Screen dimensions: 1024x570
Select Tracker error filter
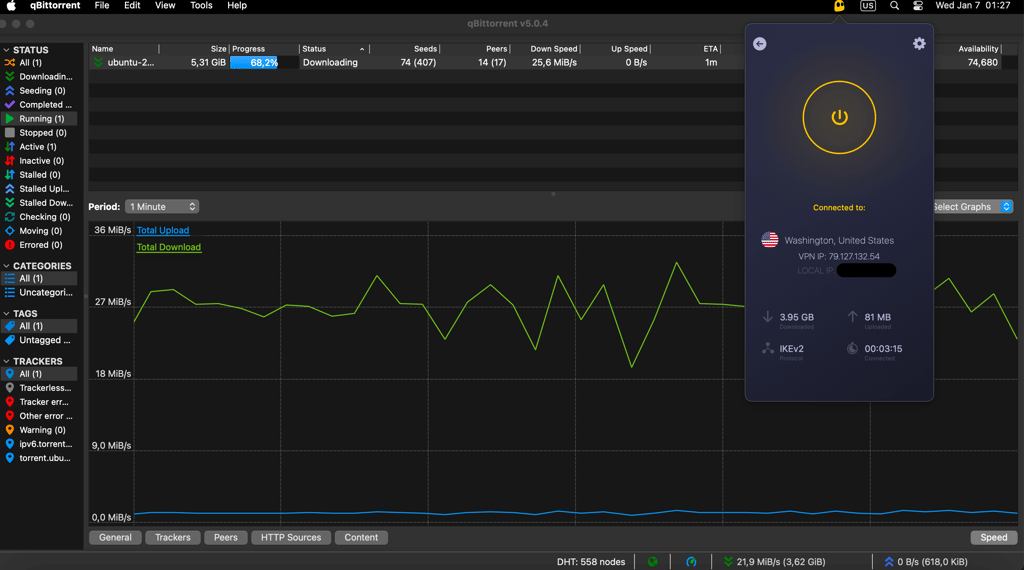39,402
